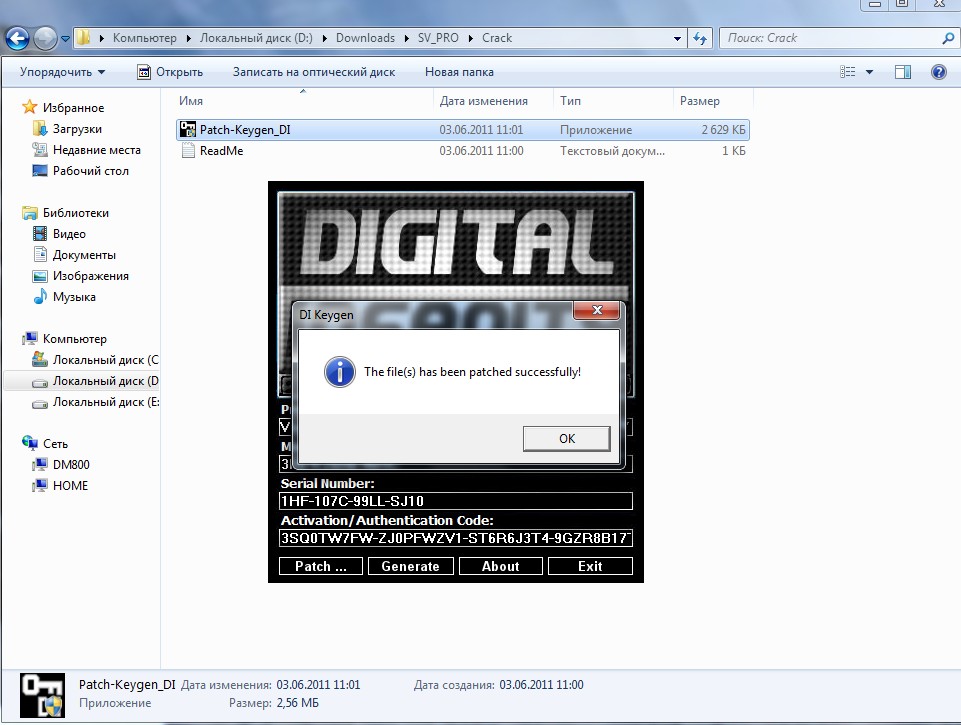
Task: Expand the arrow after Downloads breadcrumb
Action: tap(407, 38)
